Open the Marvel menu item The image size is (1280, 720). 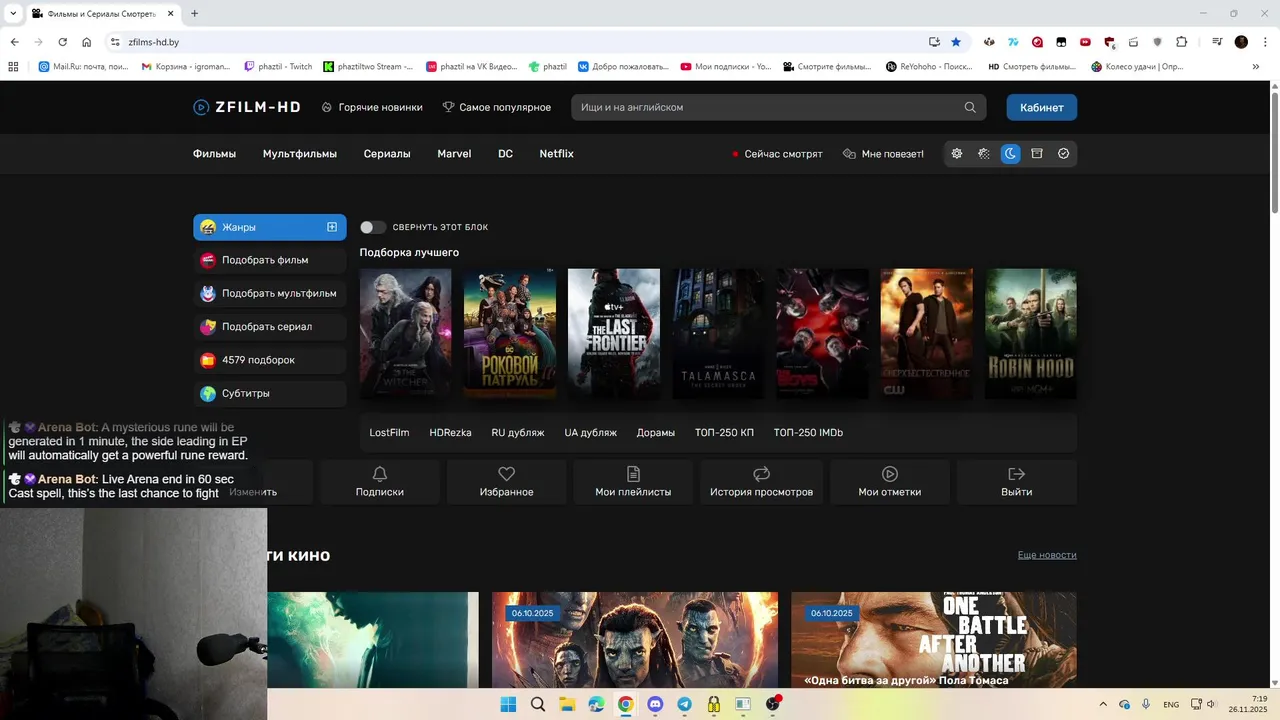pos(454,154)
